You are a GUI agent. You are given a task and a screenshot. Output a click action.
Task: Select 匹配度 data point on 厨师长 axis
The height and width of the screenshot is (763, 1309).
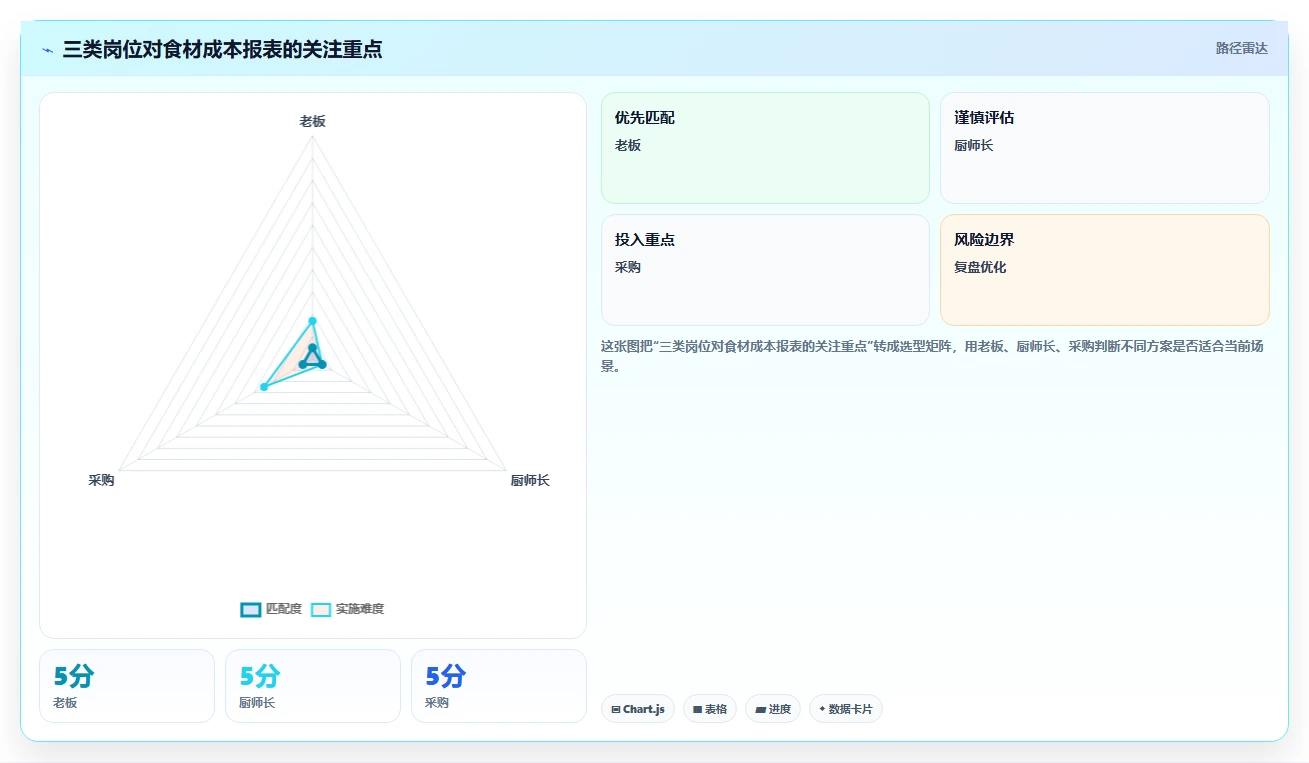322,364
